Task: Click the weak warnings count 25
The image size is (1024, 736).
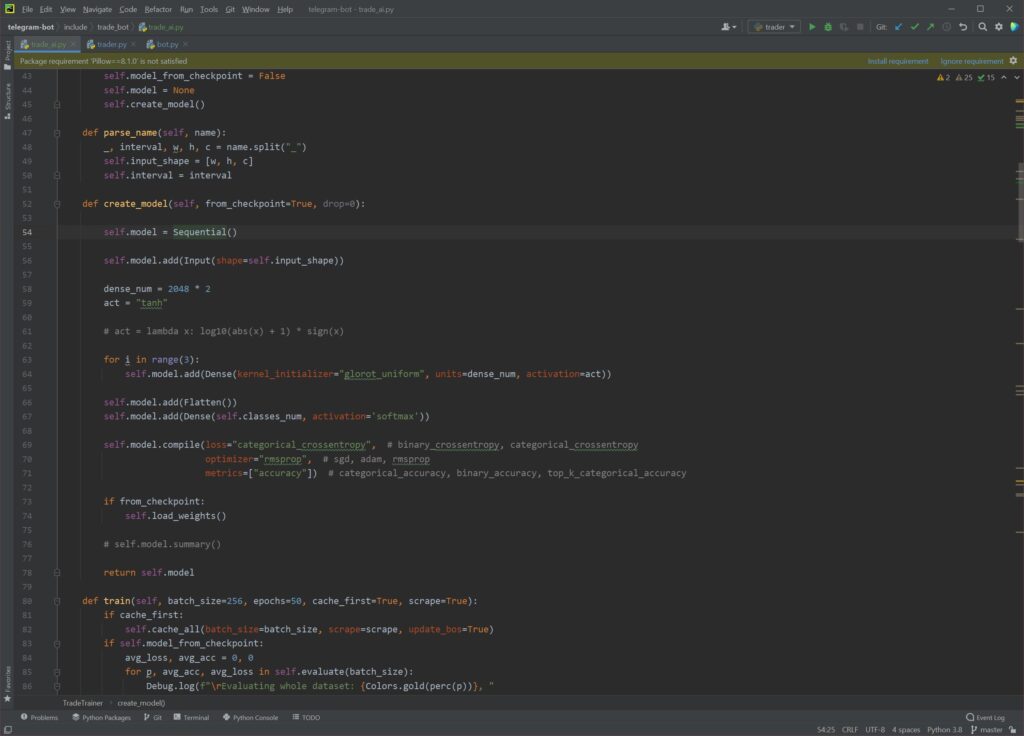Action: coord(964,77)
